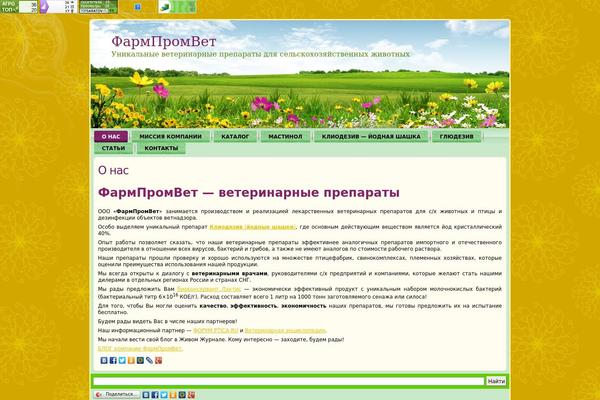Viewport: 600px width, 400px height.
Task: Open КЛИОДЕЗИВ — ЙОДНАЯ ШАШКА page
Action: coord(371,136)
